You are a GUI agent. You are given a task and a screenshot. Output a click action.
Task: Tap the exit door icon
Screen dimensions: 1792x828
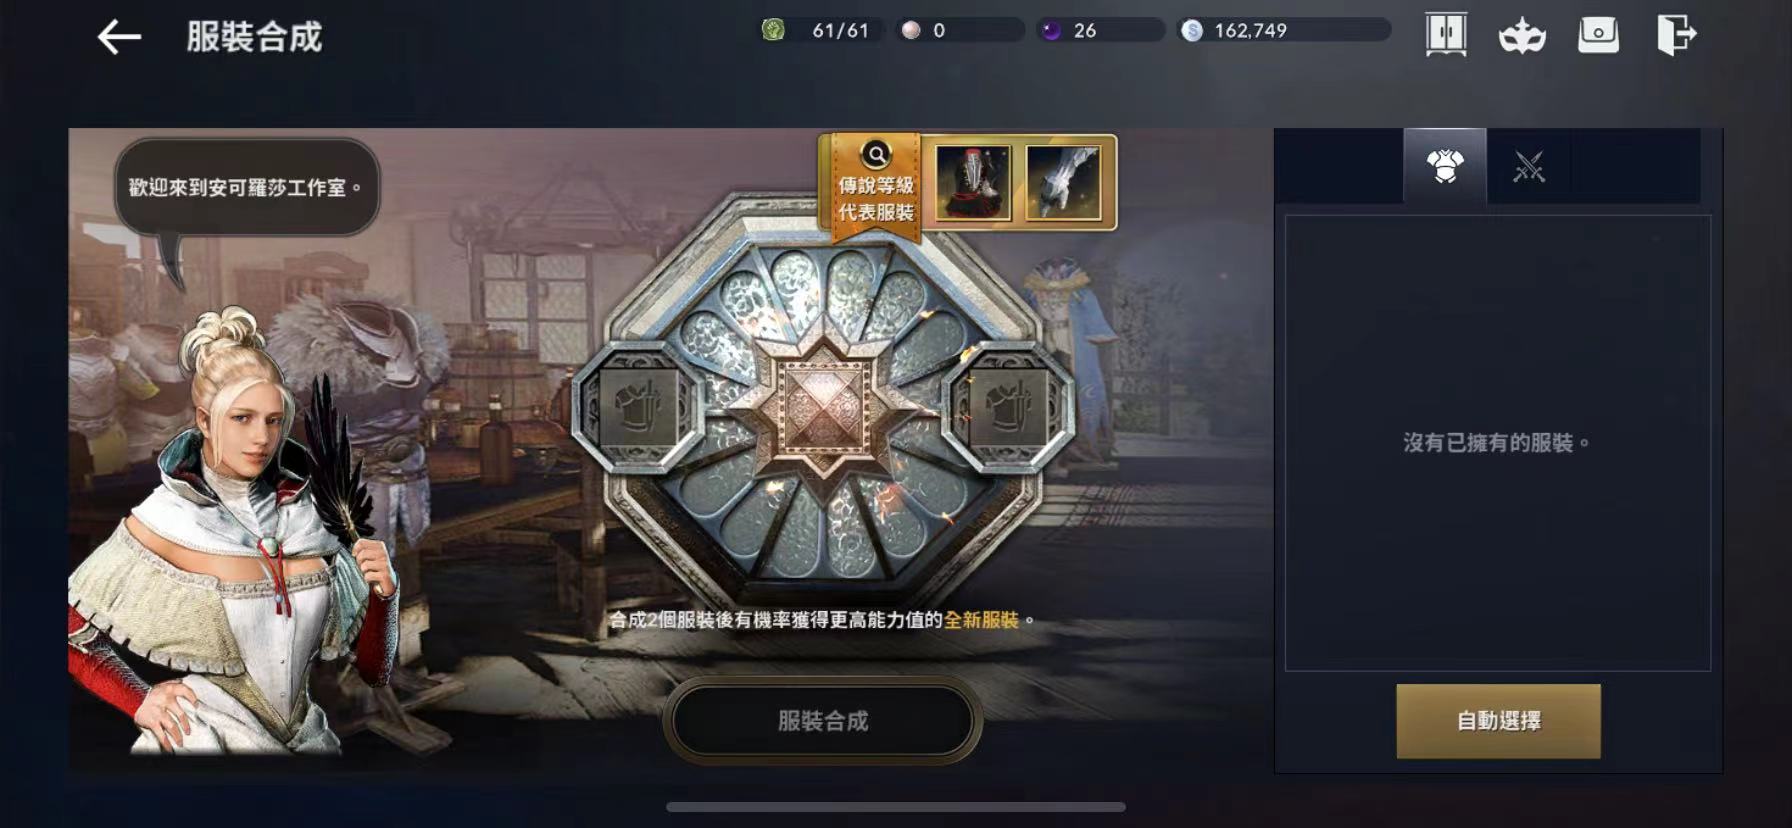[1676, 35]
